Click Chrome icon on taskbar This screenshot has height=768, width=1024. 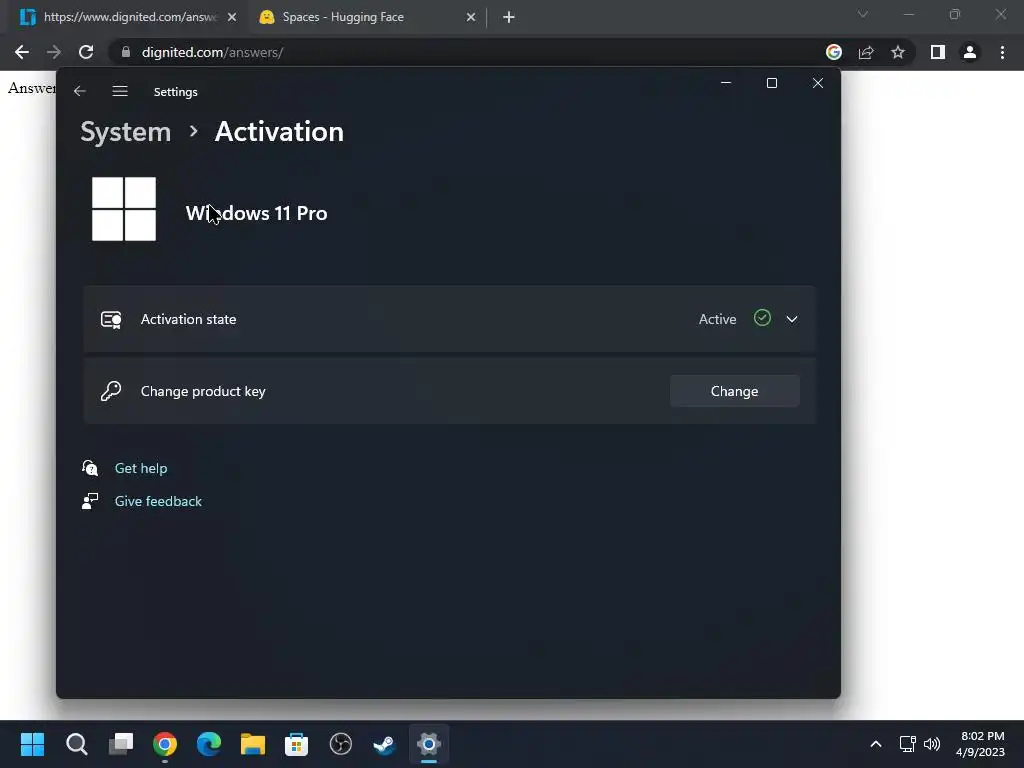(165, 744)
